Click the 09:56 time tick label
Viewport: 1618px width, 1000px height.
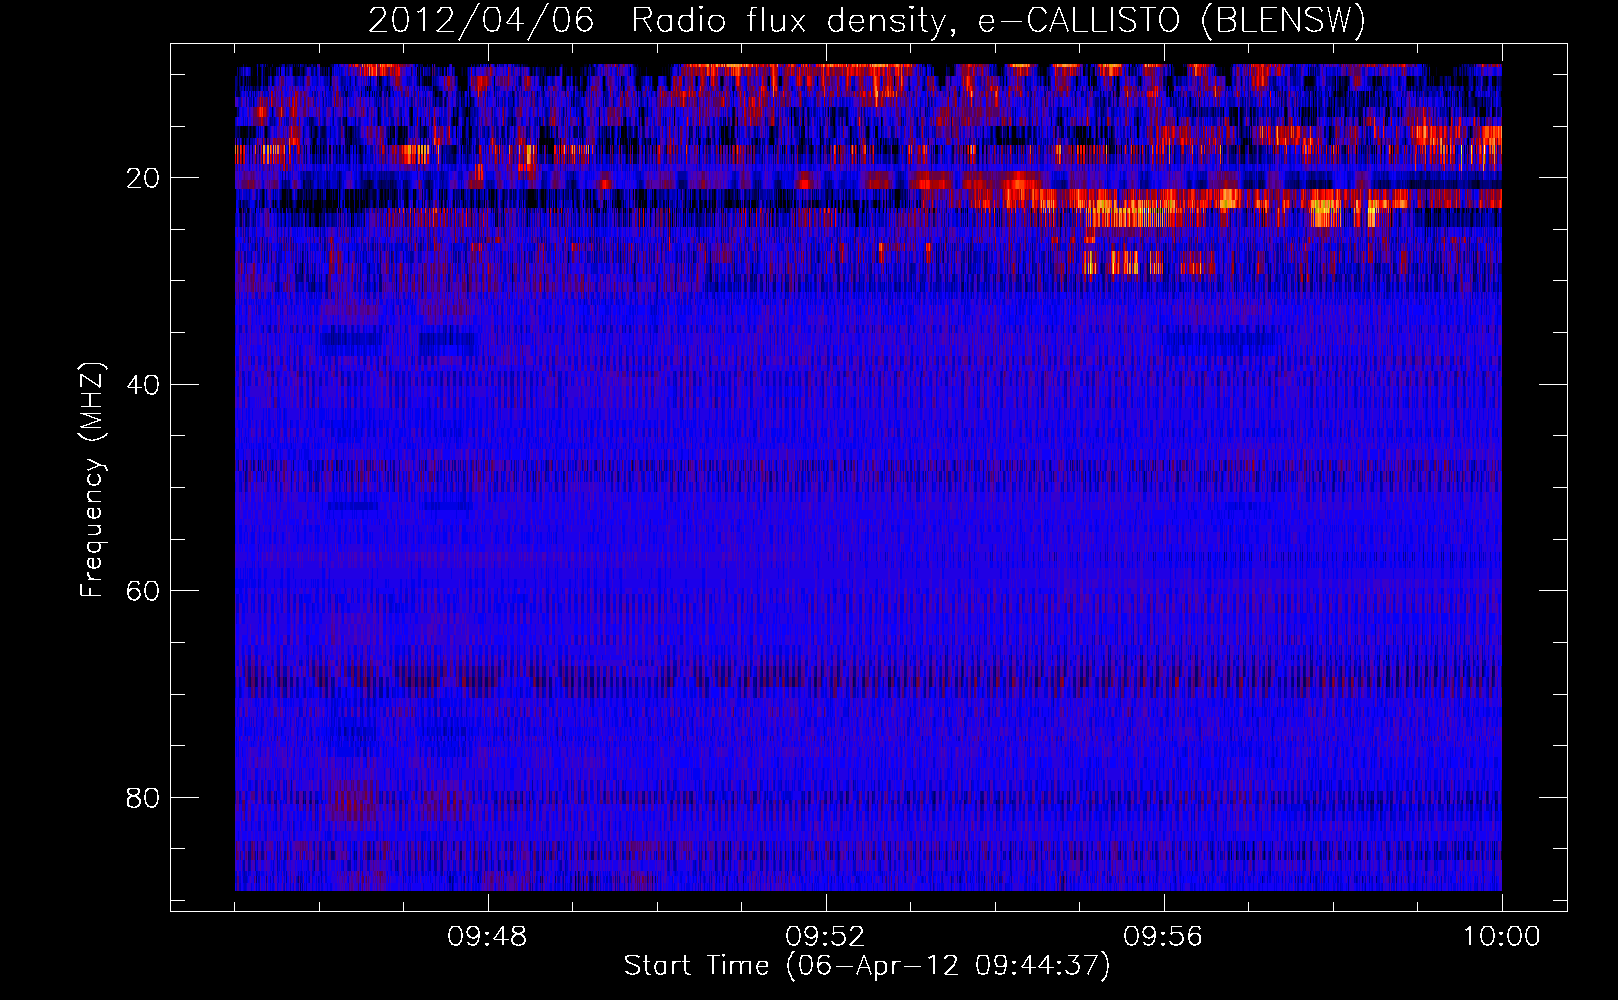tap(1163, 937)
